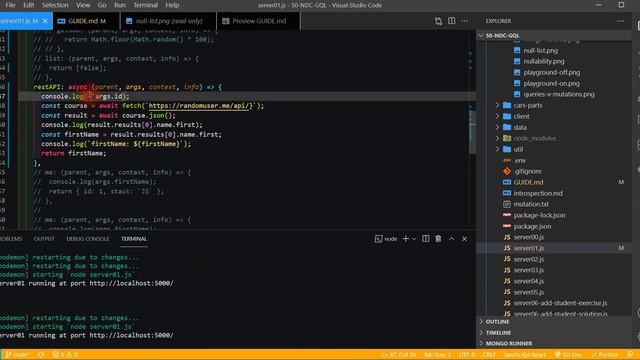The image size is (640, 360).
Task: Open the compare changes icon in editor toolbar
Action: coord(438,21)
